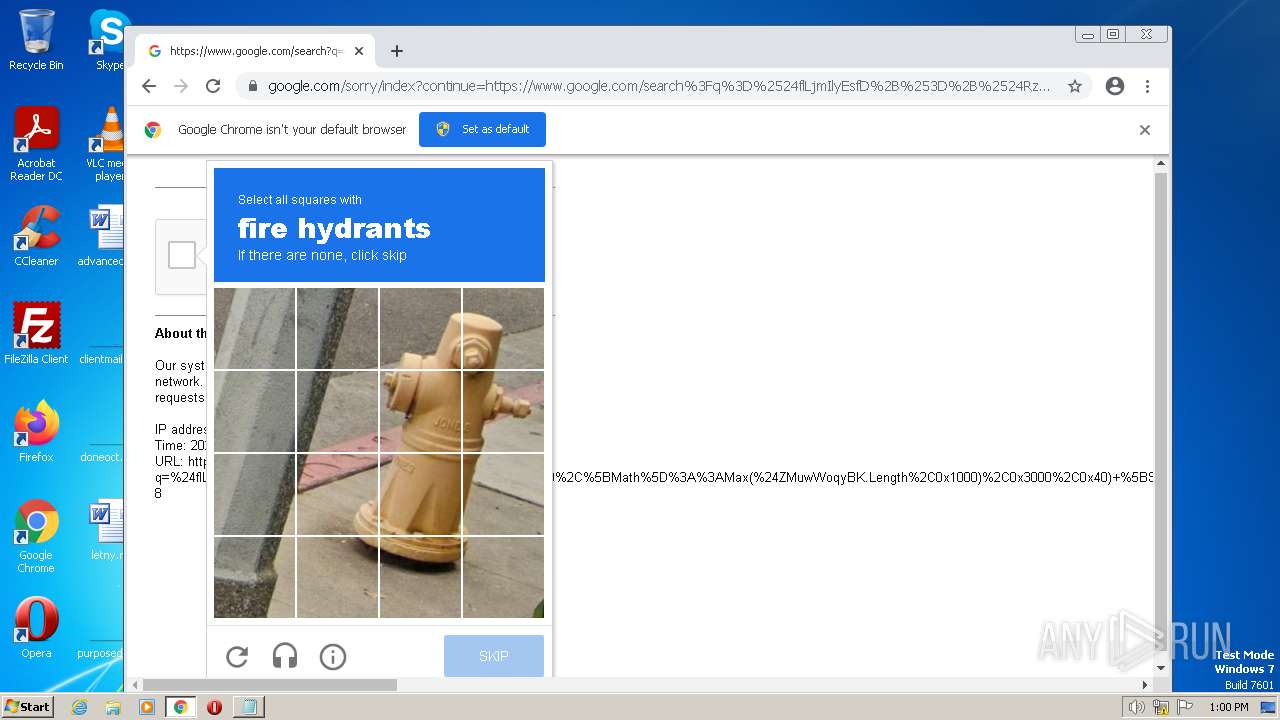Launch Firefox from desktop
This screenshot has height=720, width=1280.
[x=36, y=431]
